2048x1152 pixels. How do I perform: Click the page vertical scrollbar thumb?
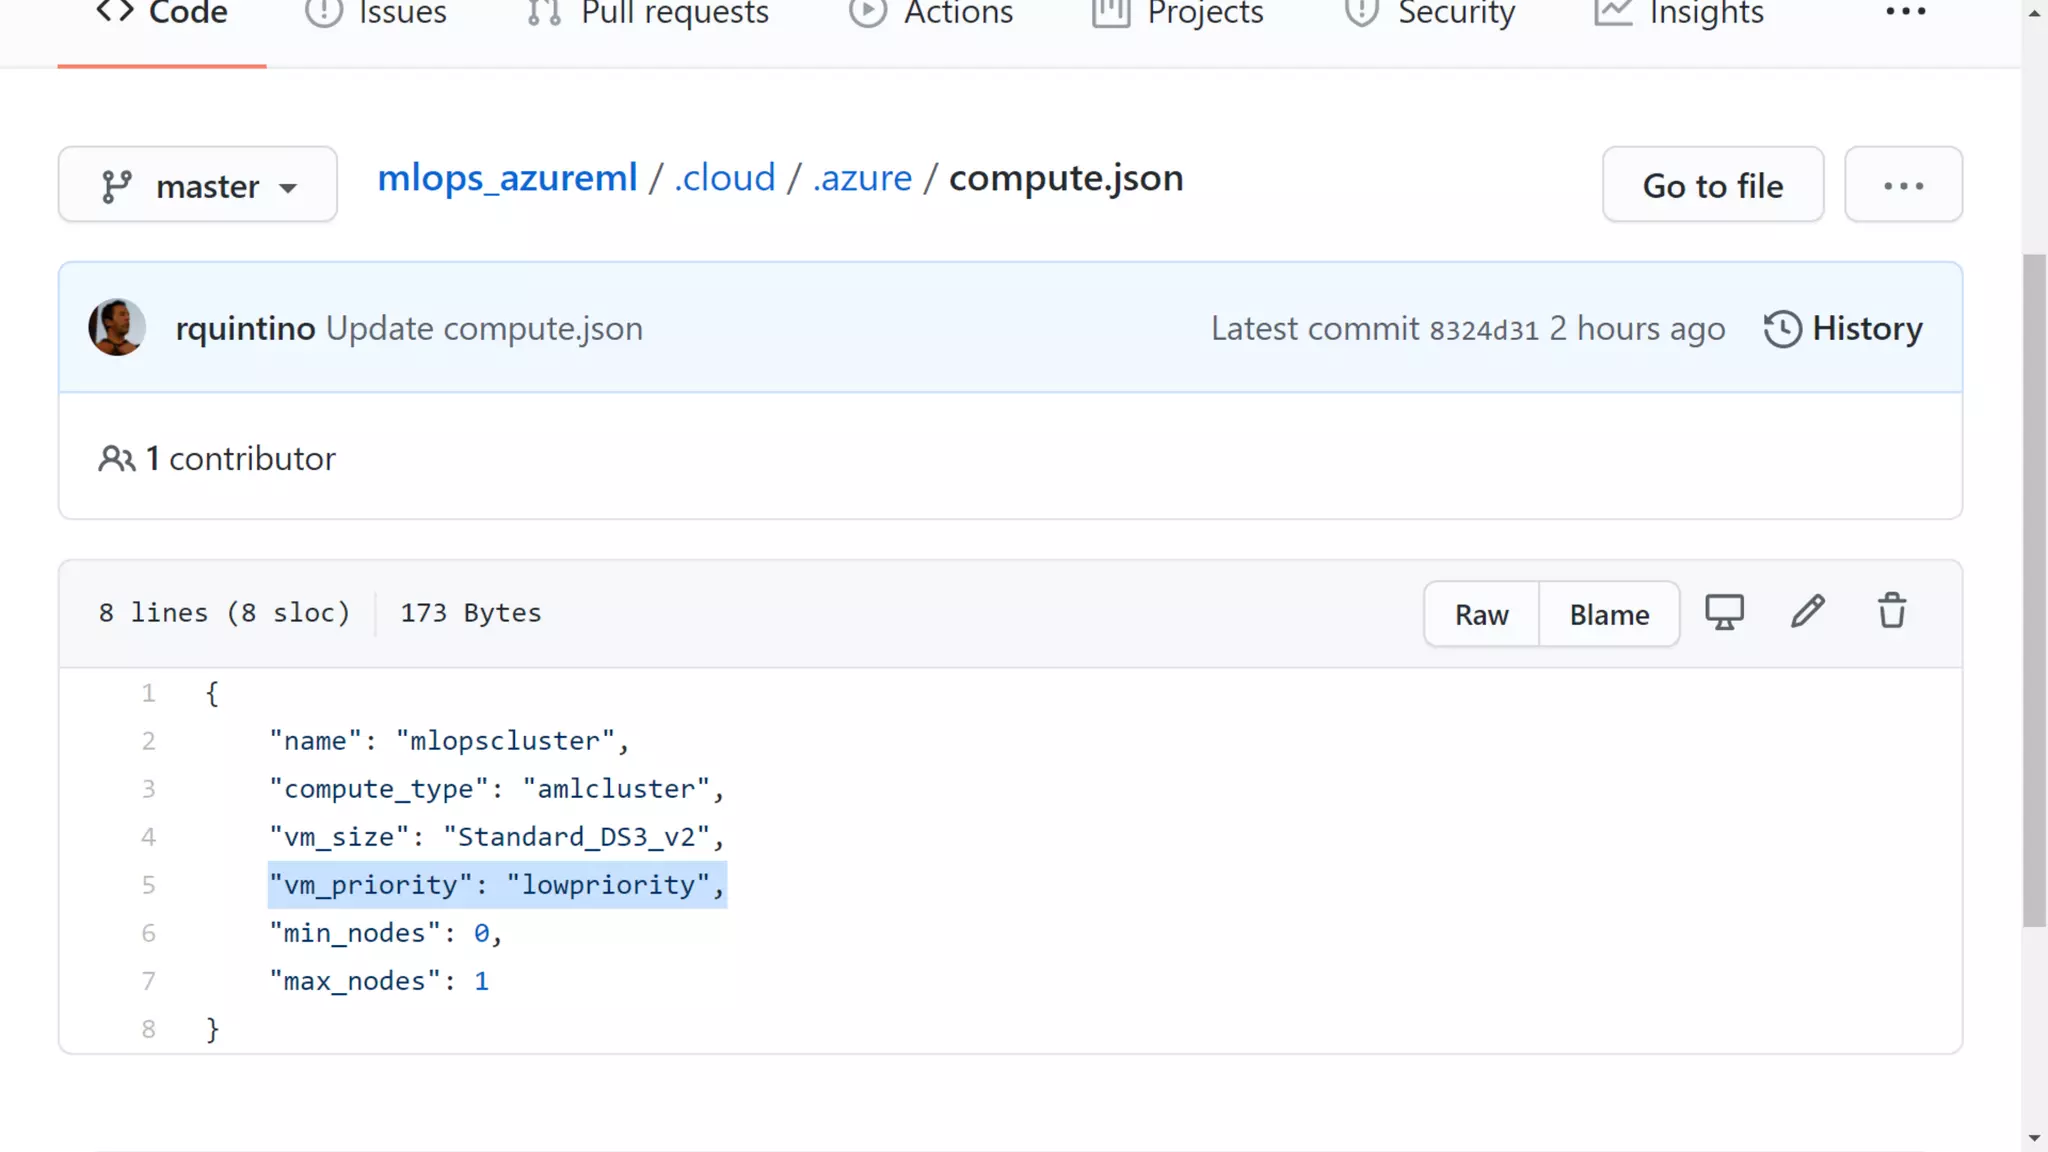(2034, 590)
